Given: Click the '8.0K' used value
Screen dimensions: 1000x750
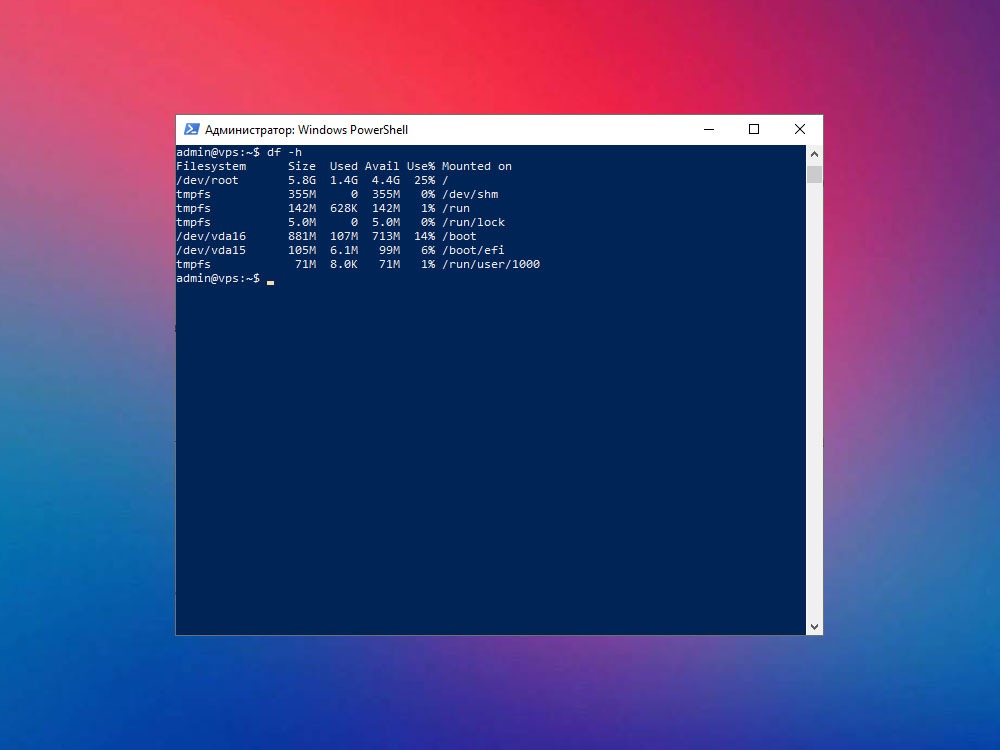Looking at the screenshot, I should (x=344, y=265).
